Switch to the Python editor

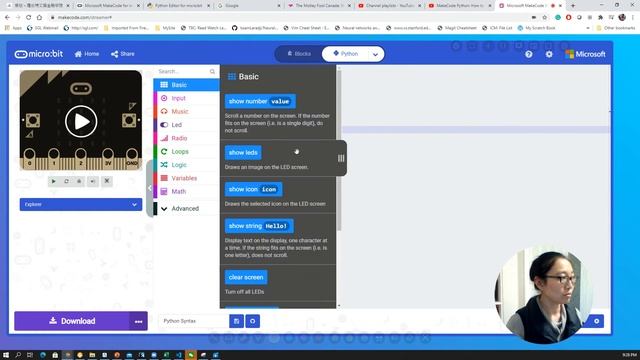pos(345,54)
